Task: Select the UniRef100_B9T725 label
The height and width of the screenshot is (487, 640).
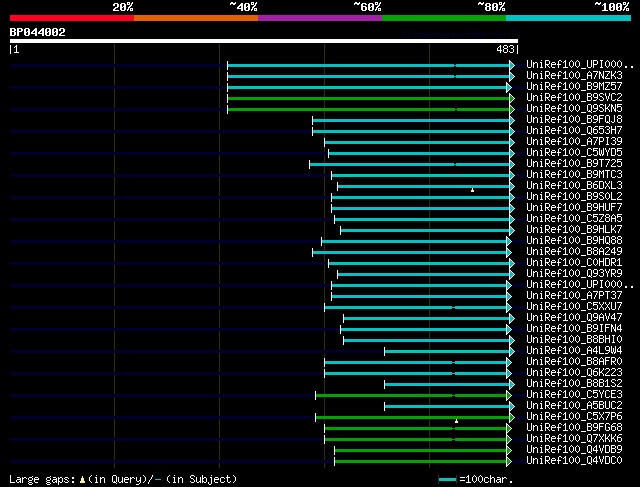Action: (x=574, y=164)
